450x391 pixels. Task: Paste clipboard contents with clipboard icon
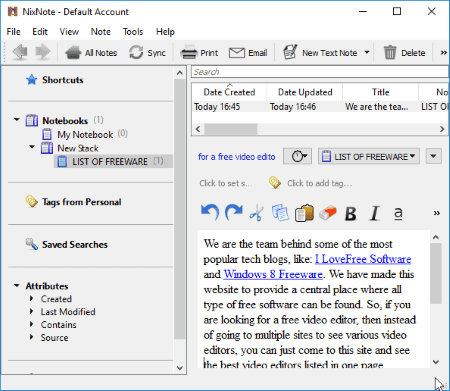(304, 213)
